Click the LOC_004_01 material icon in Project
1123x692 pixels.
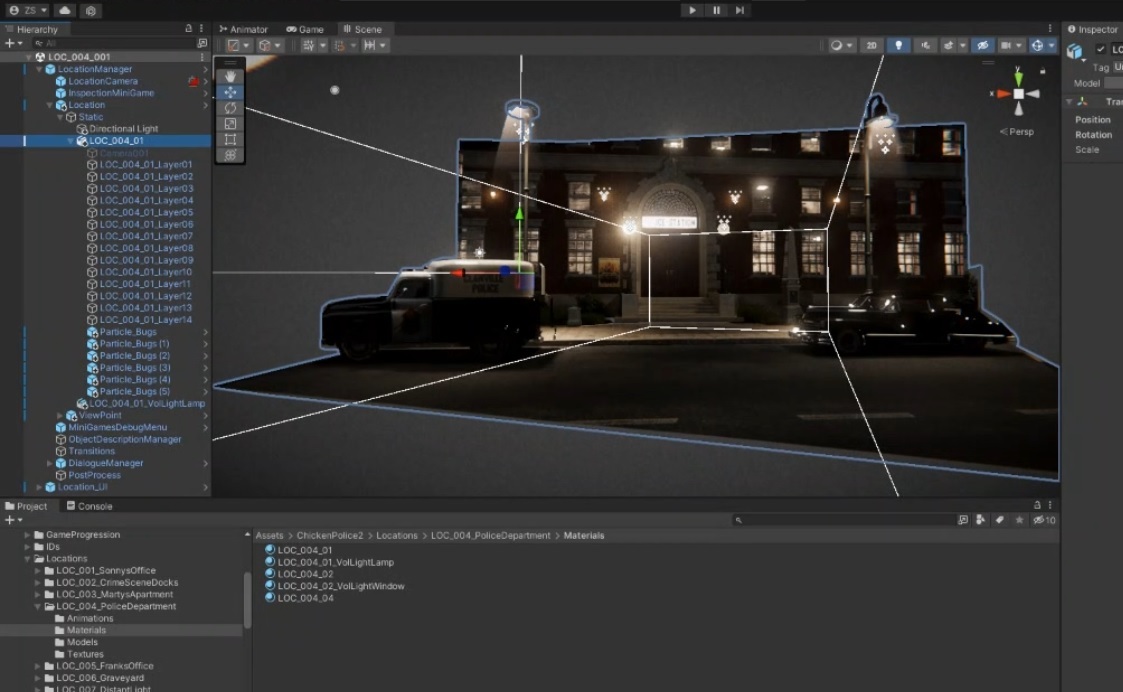(x=270, y=549)
